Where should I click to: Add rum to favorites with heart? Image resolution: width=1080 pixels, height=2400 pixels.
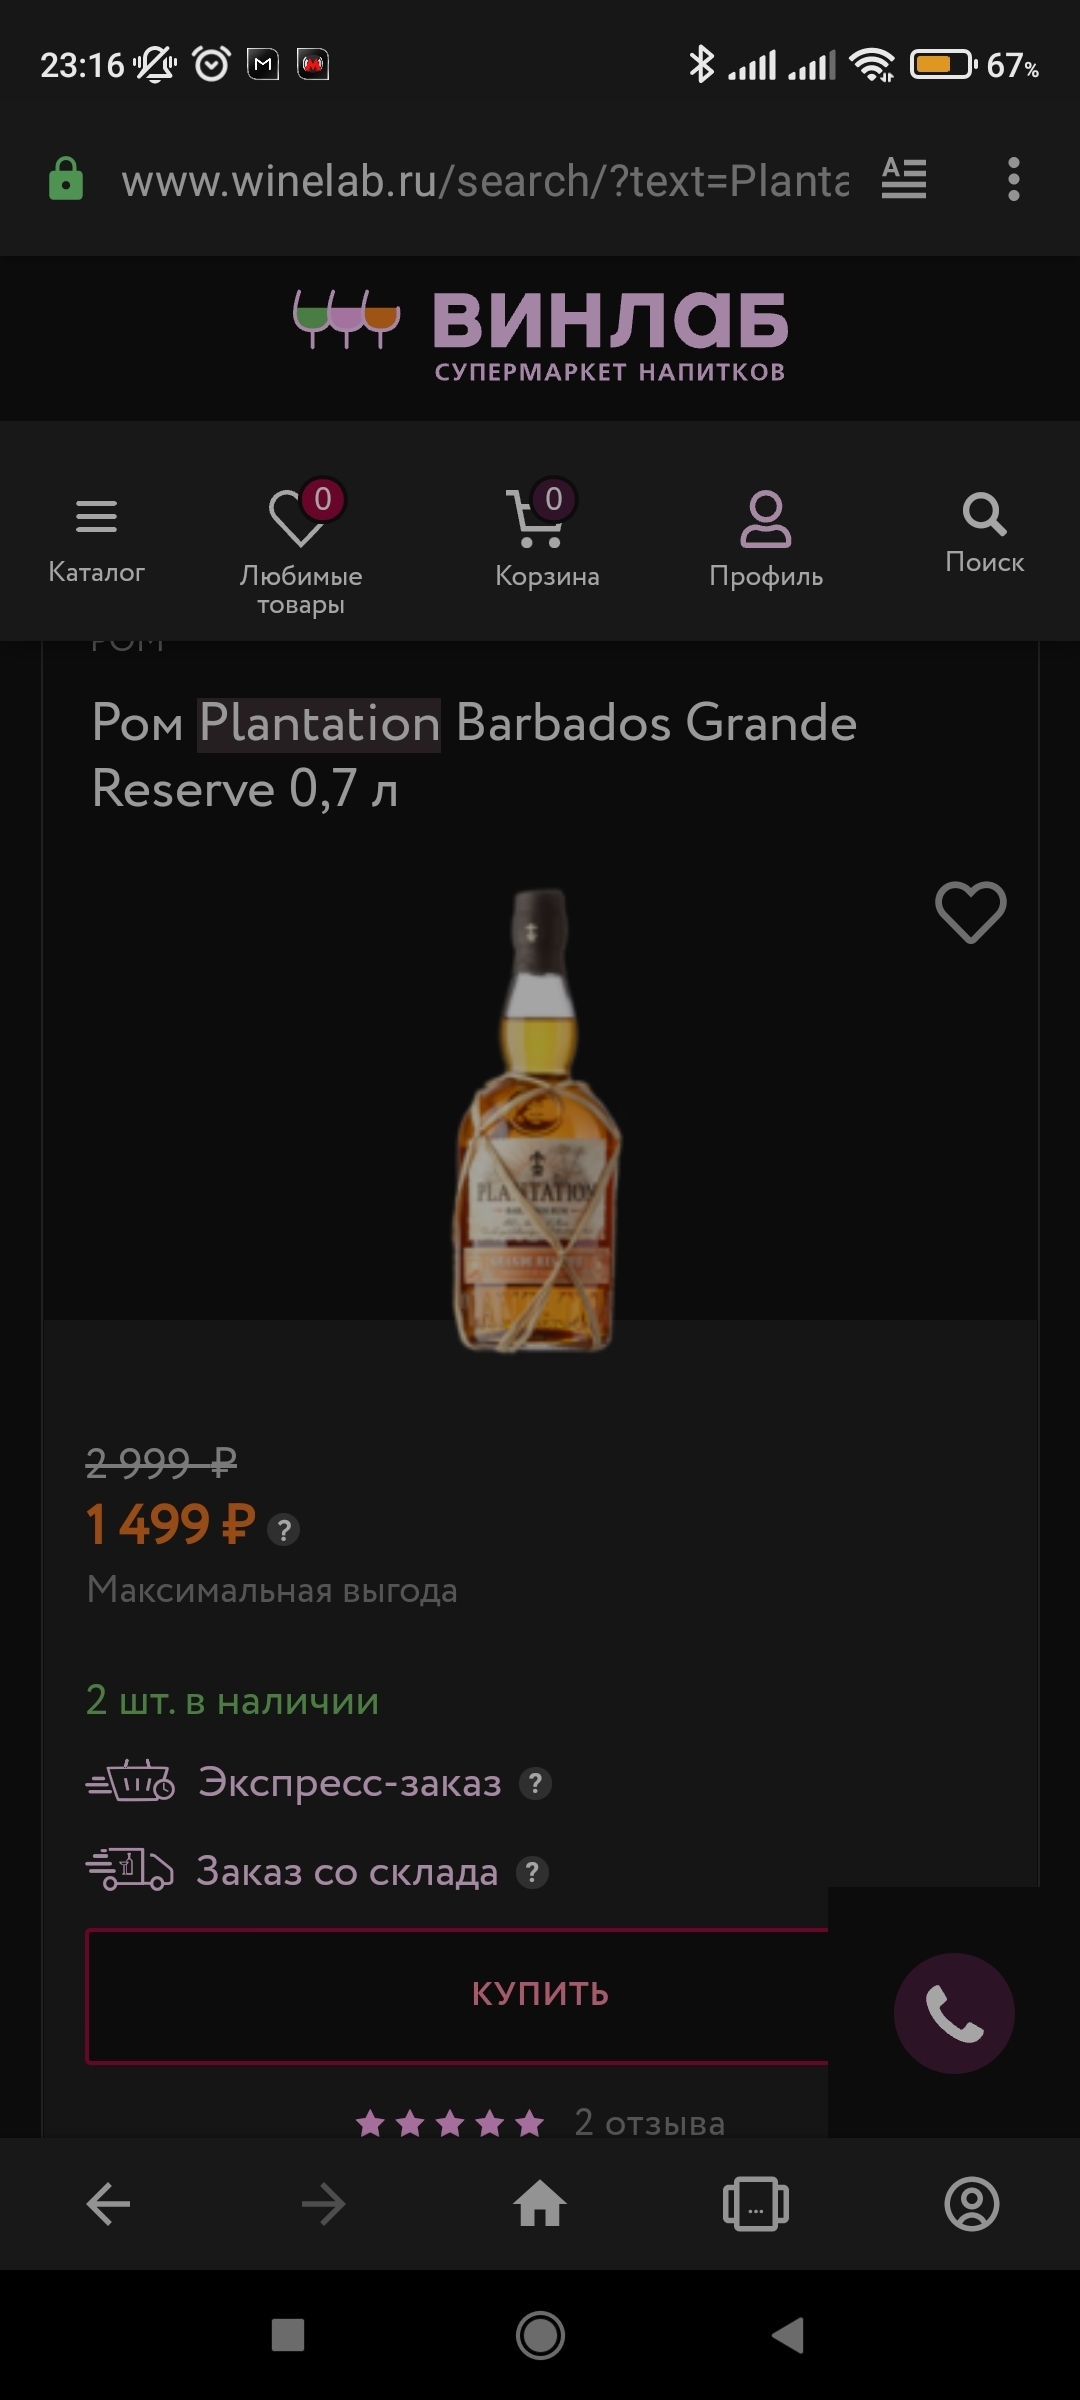pos(970,912)
